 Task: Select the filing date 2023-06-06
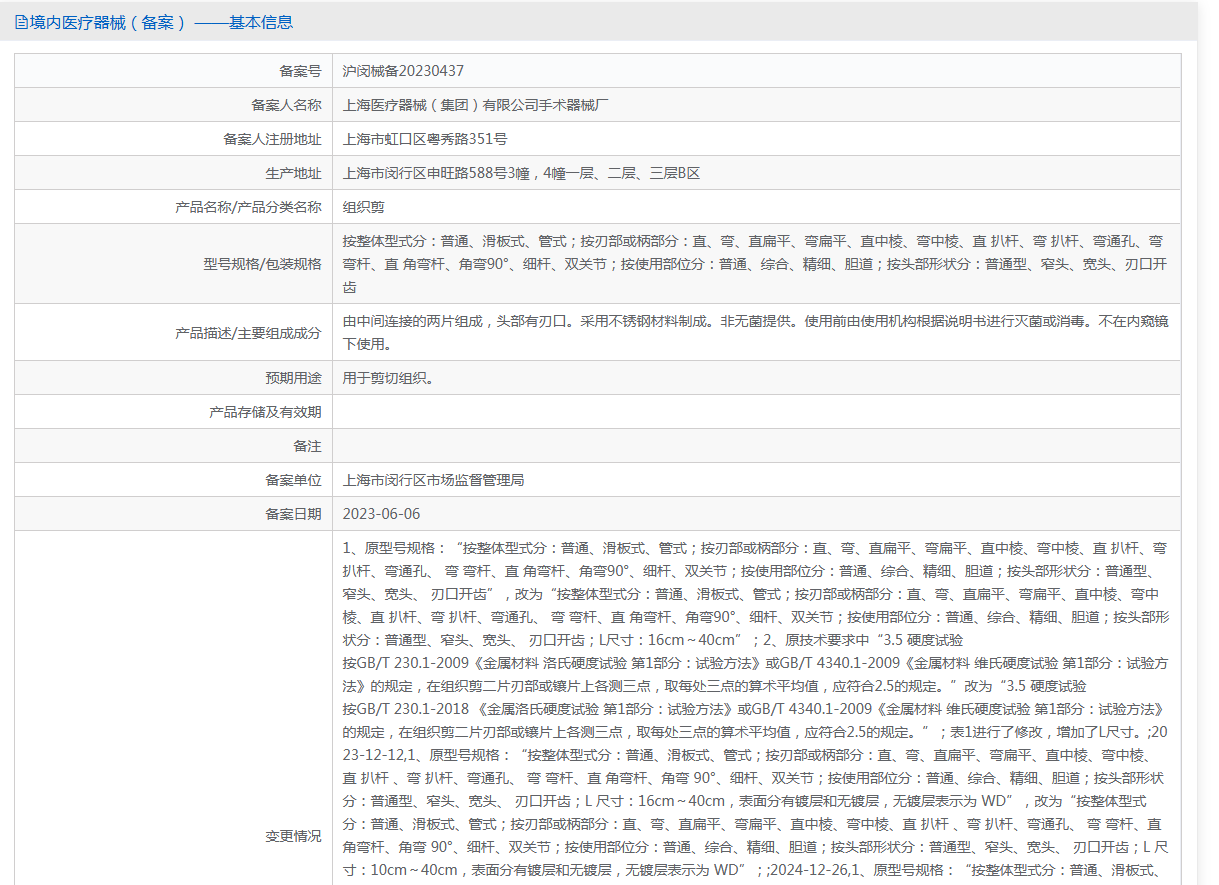[x=381, y=514]
